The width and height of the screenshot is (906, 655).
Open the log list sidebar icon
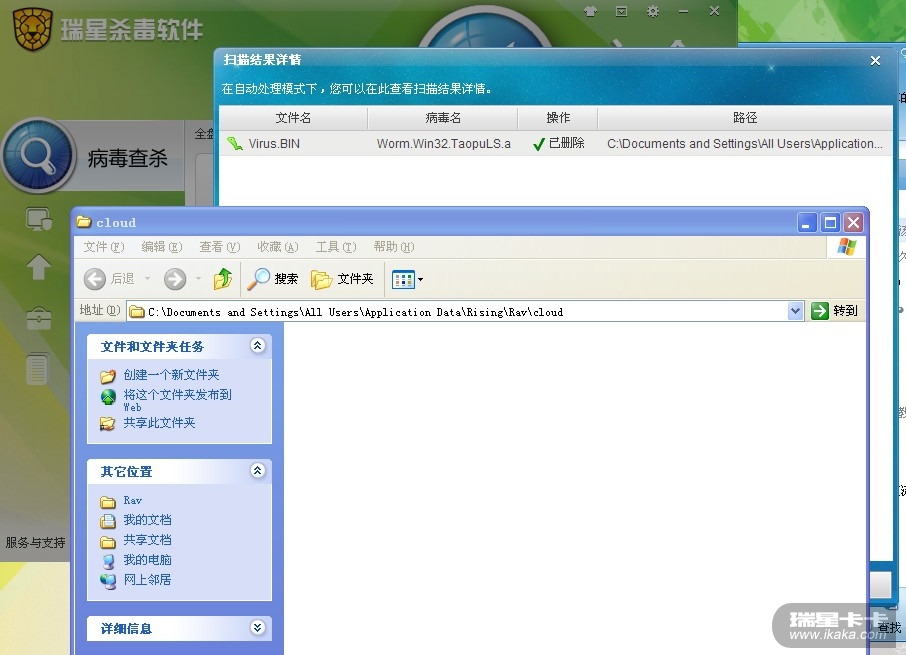pyautogui.click(x=37, y=369)
